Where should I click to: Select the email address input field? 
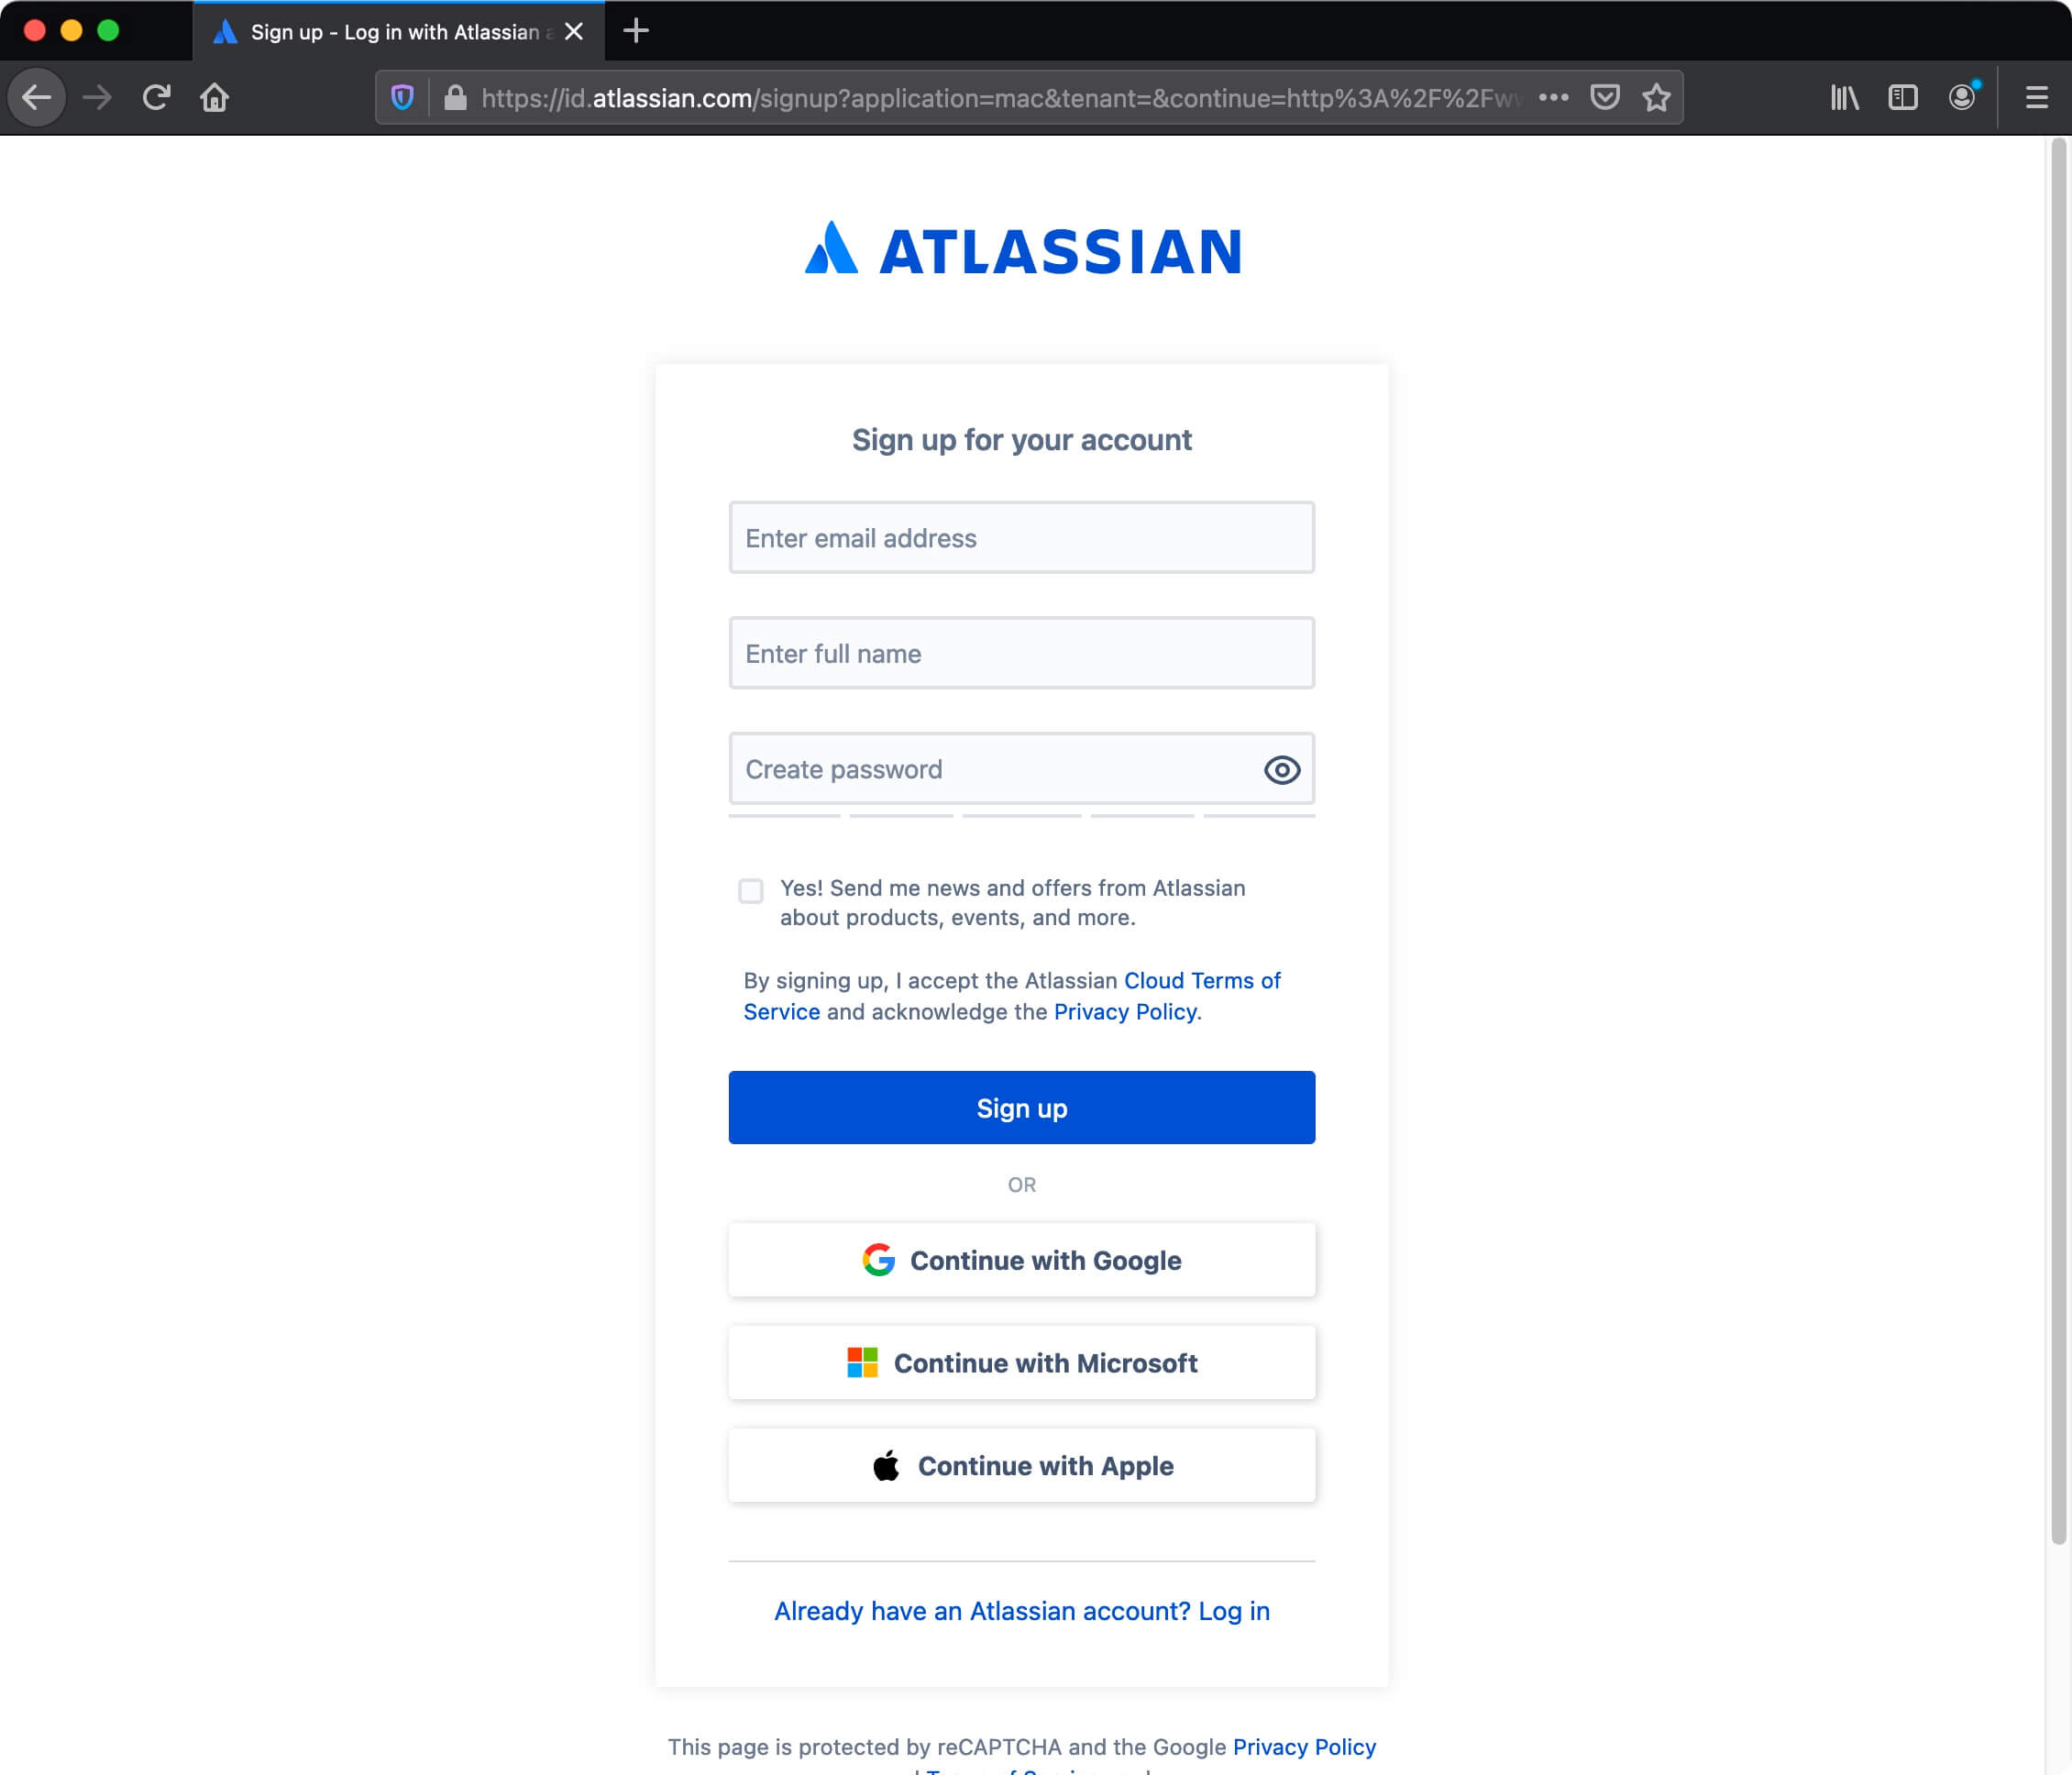pos(1021,537)
